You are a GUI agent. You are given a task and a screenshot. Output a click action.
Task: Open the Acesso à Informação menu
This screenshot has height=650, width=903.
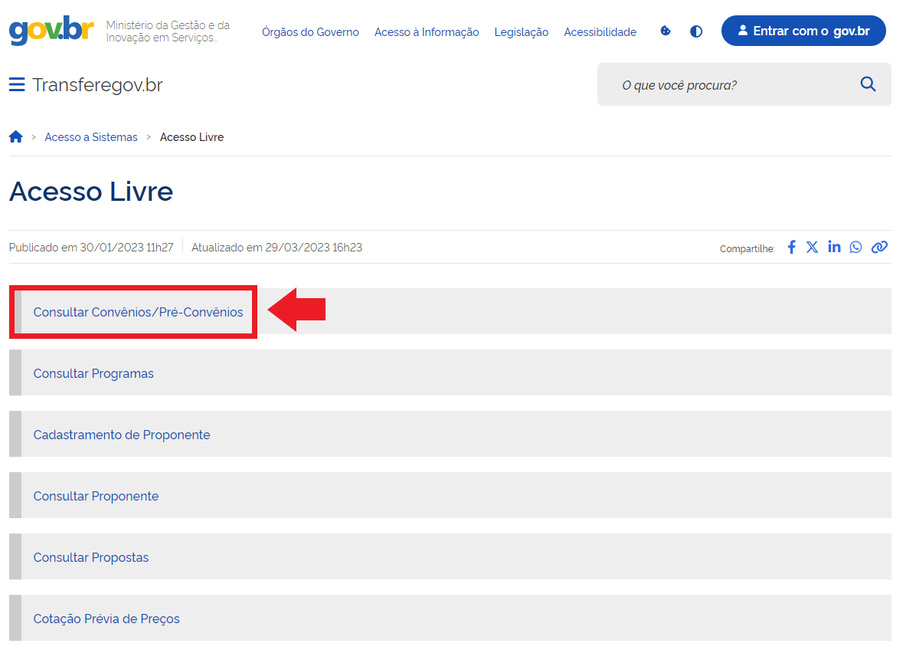click(426, 31)
